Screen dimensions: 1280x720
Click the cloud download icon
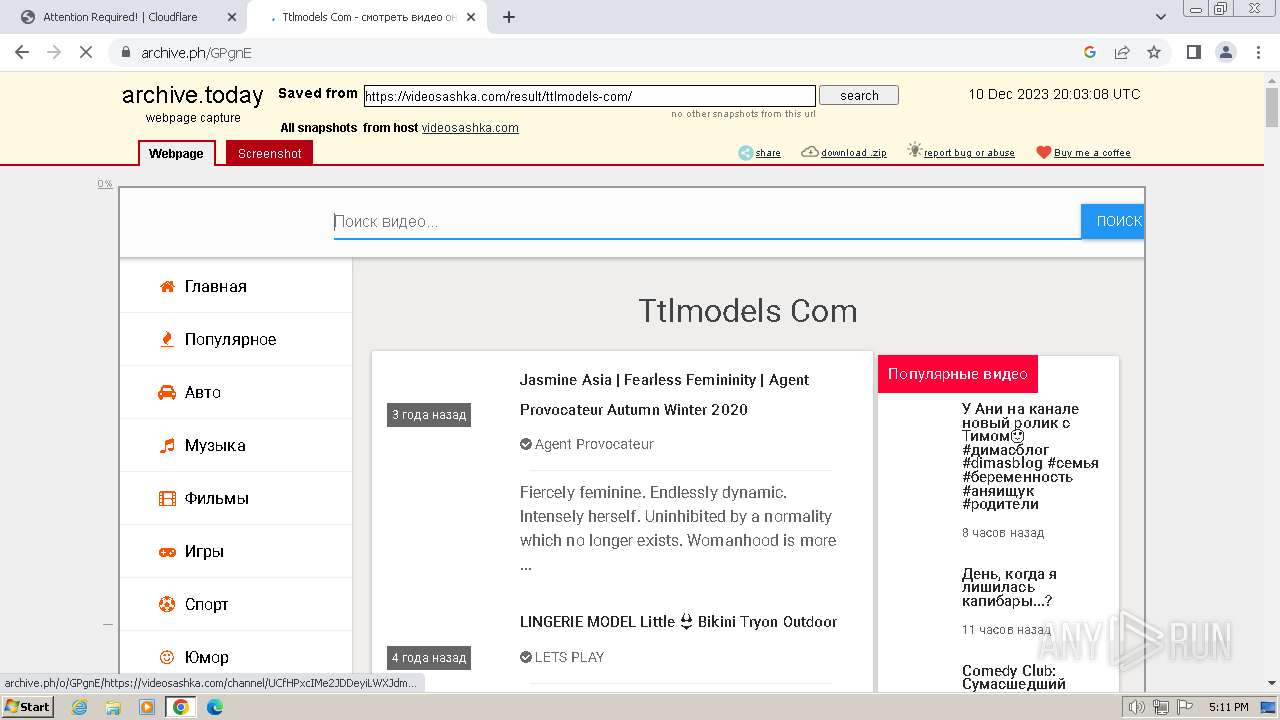tap(810, 152)
